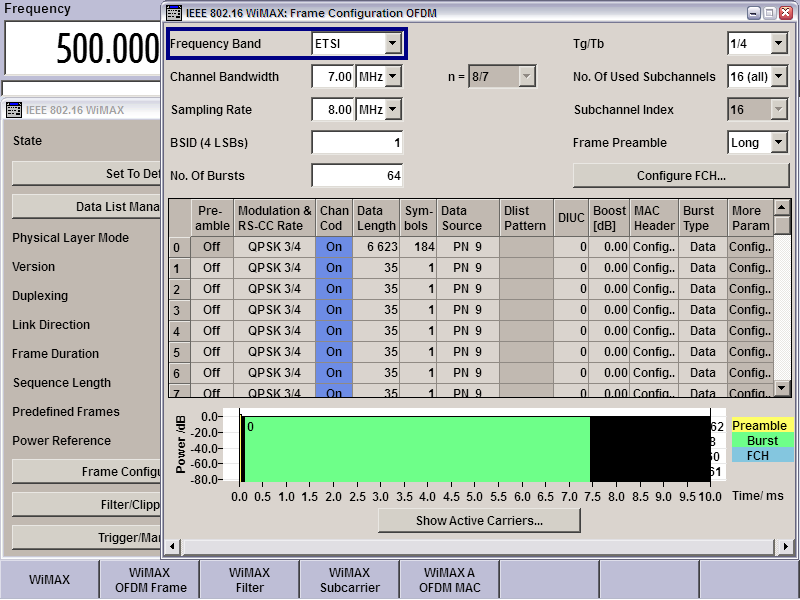800x600 pixels.
Task: Click the Configure FCH... button
Action: pos(681,176)
